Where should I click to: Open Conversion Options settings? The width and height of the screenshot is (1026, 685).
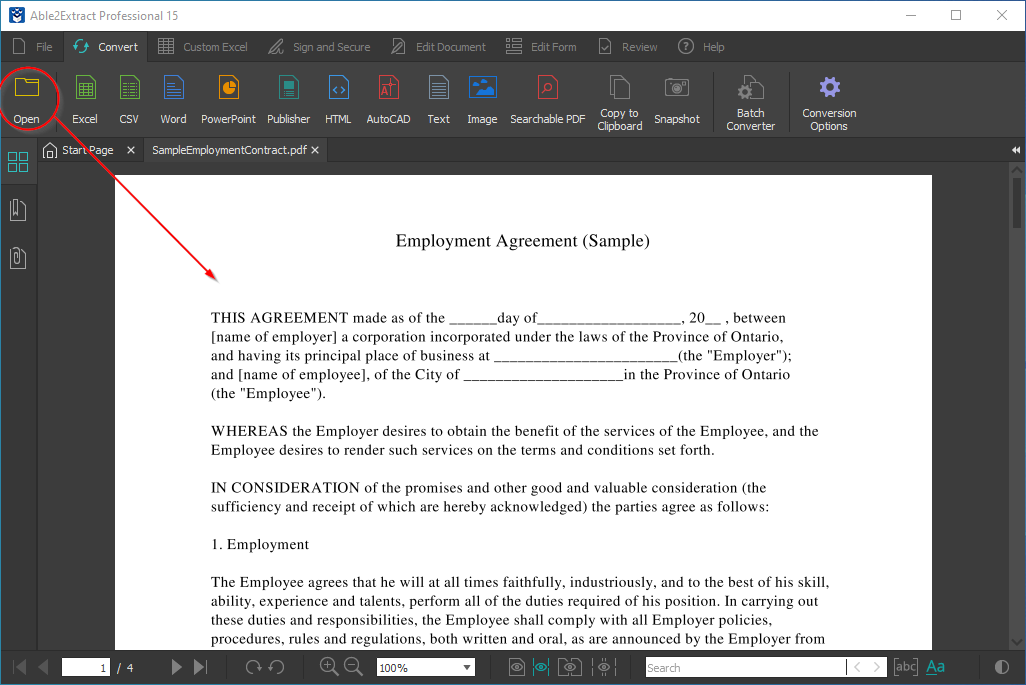pyautogui.click(x=829, y=100)
